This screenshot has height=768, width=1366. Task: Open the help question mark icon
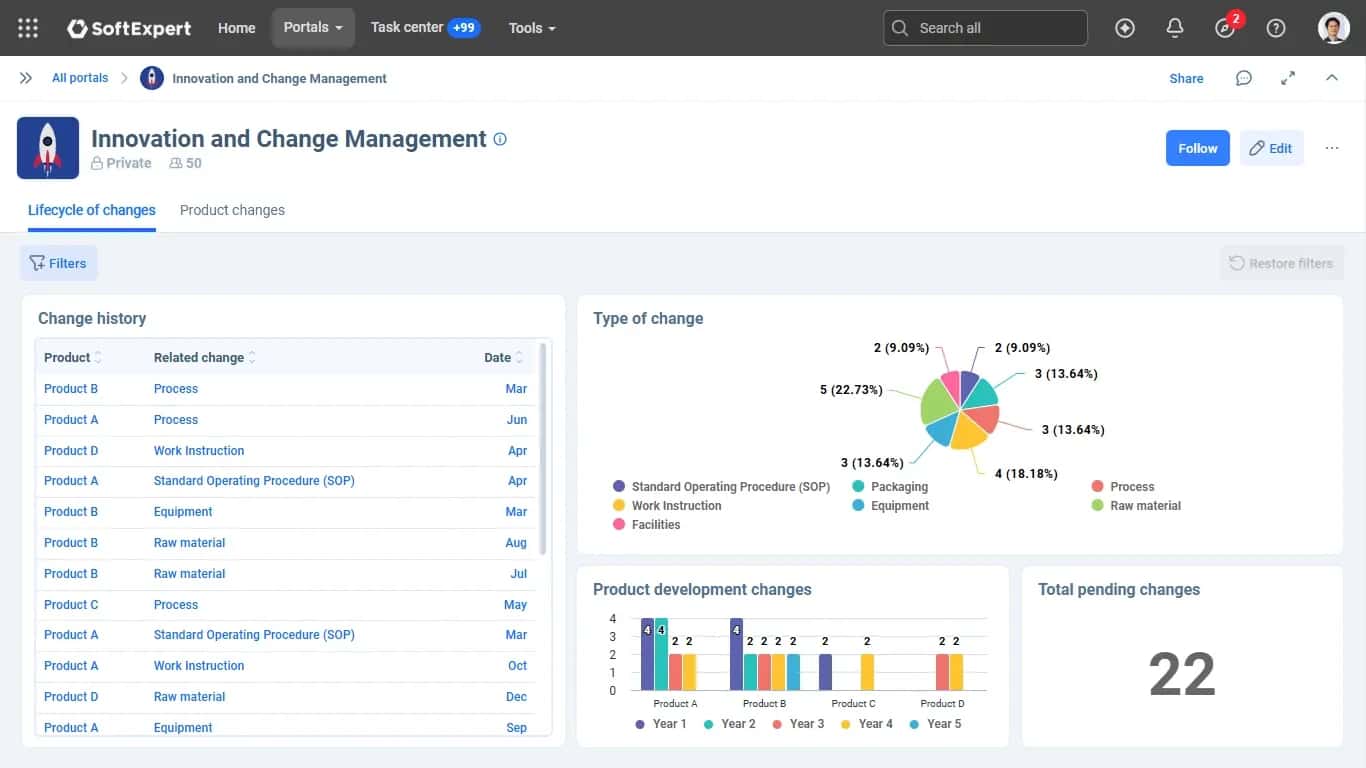pos(1276,28)
